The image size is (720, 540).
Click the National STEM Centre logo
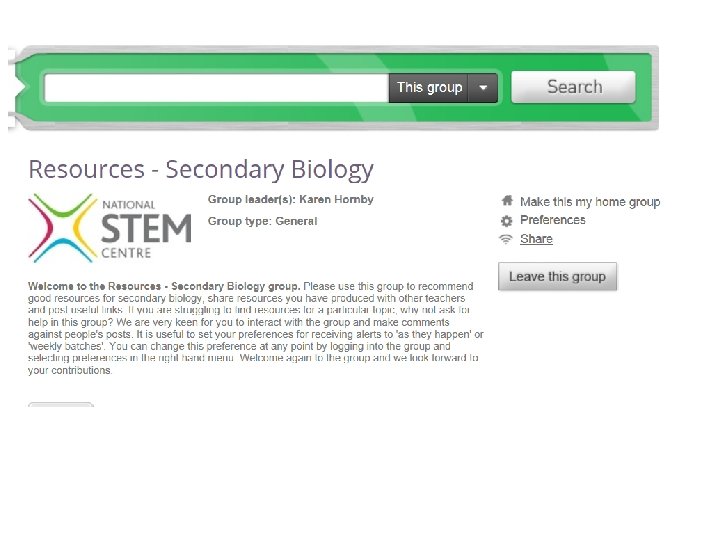coord(109,227)
